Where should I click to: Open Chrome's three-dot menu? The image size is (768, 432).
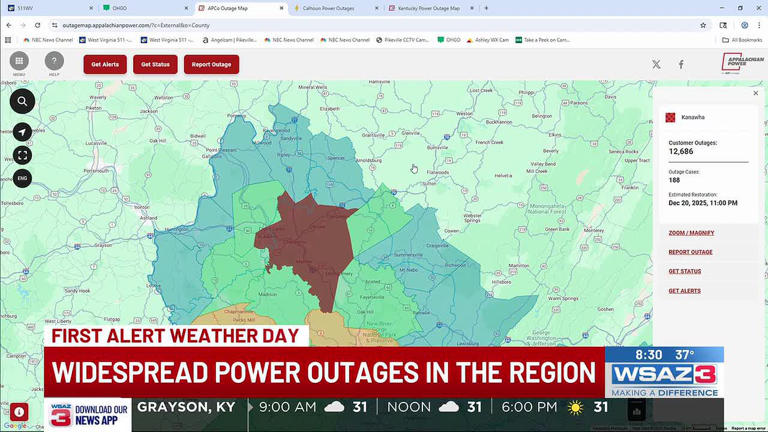pyautogui.click(x=760, y=25)
